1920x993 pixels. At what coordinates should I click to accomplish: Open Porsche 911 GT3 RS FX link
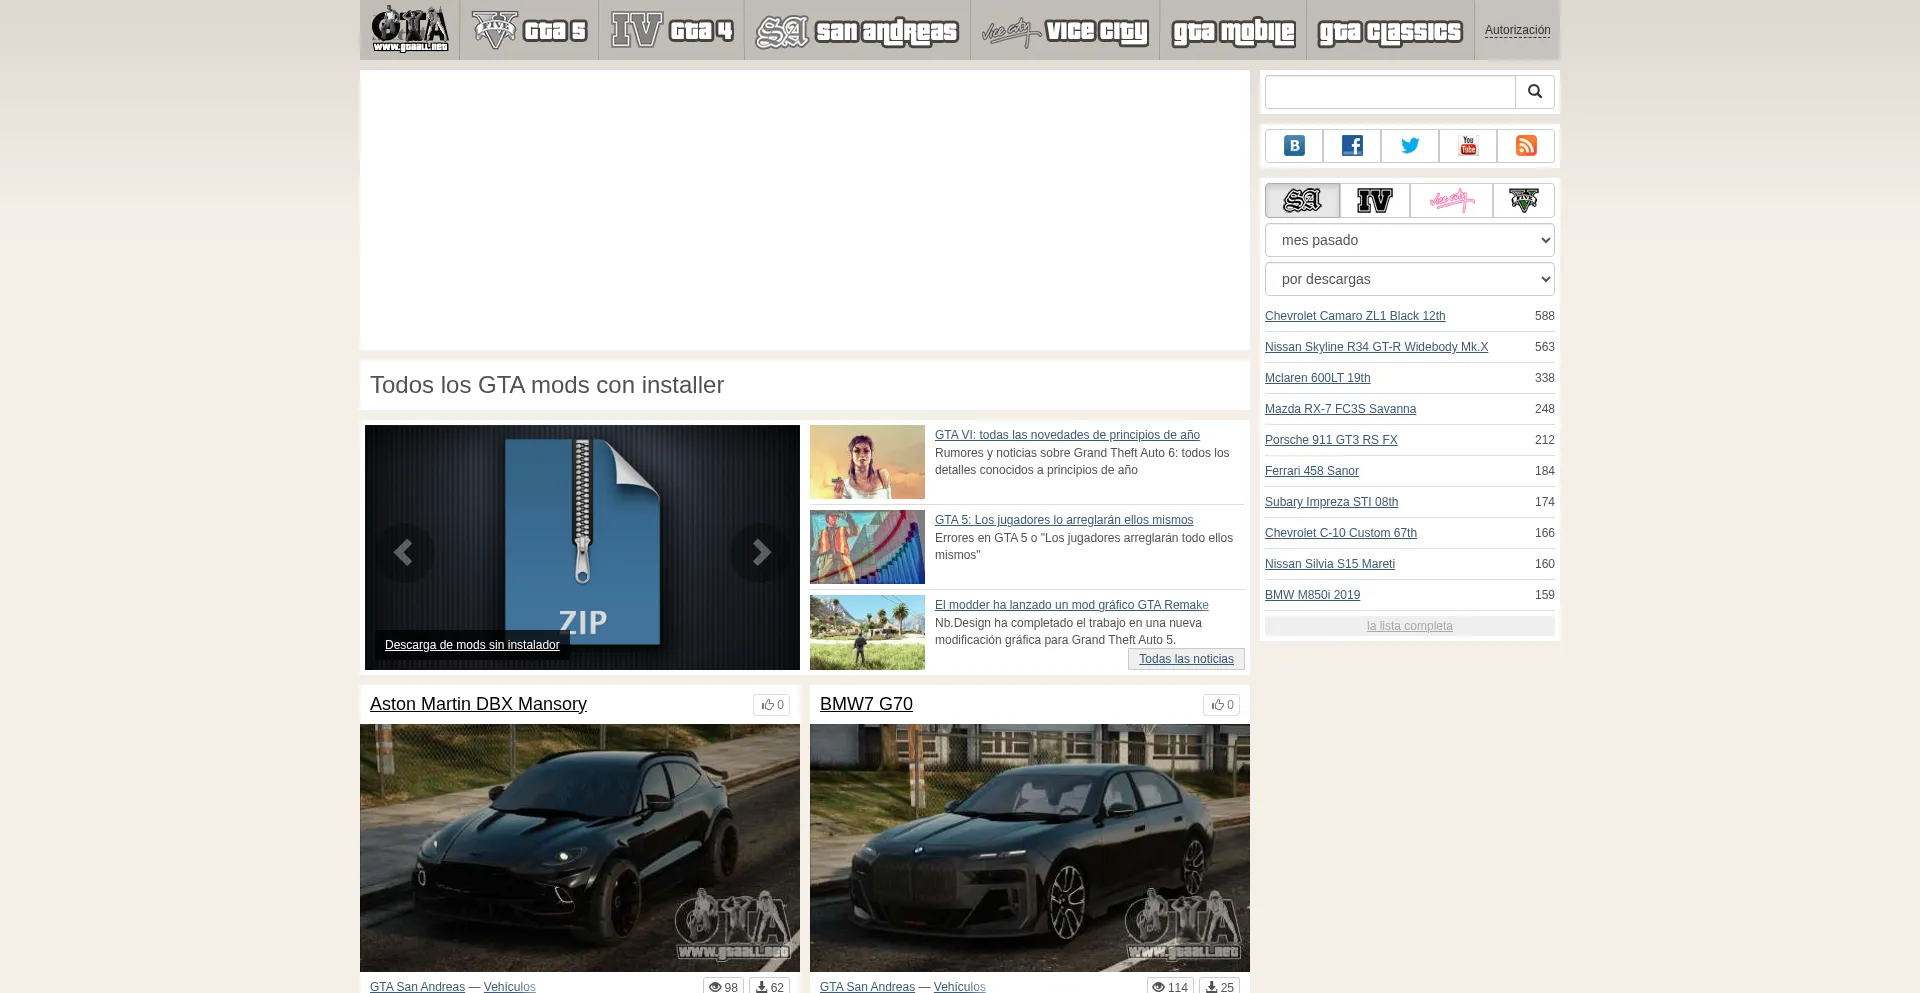click(x=1331, y=440)
